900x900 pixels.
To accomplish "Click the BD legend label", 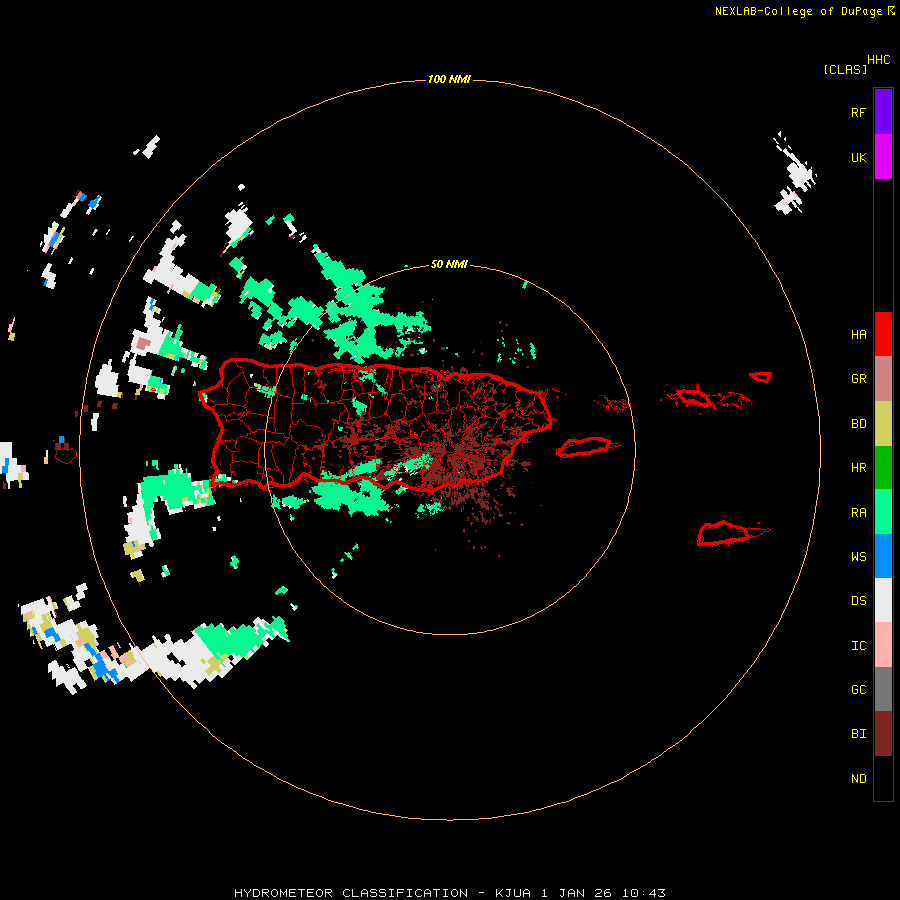I will pyautogui.click(x=858, y=423).
